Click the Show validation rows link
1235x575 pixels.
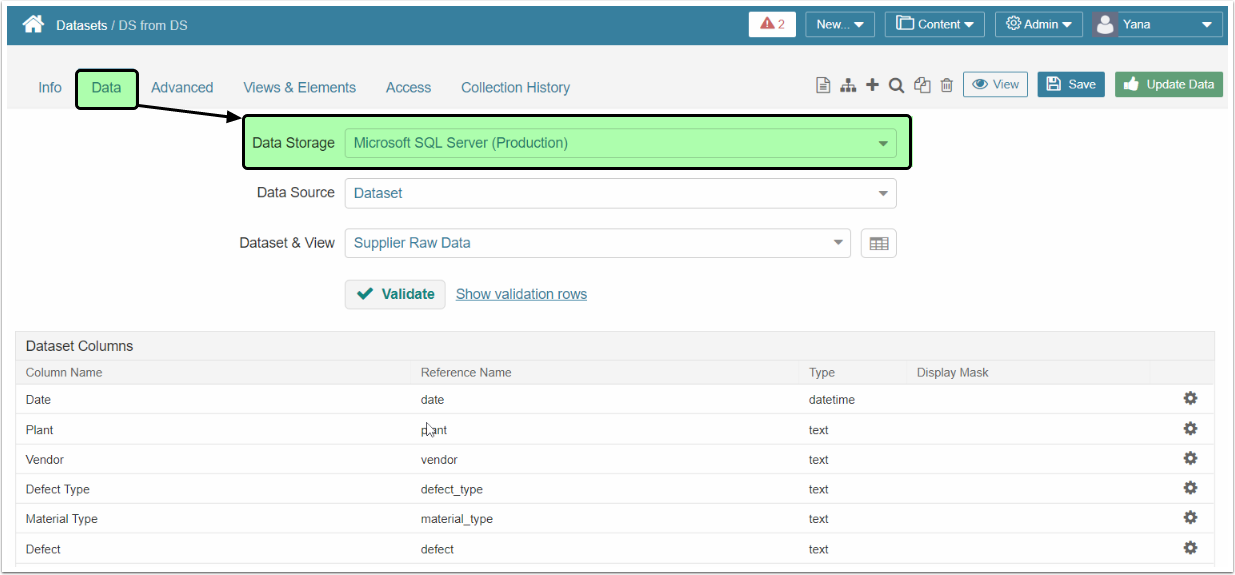[521, 294]
